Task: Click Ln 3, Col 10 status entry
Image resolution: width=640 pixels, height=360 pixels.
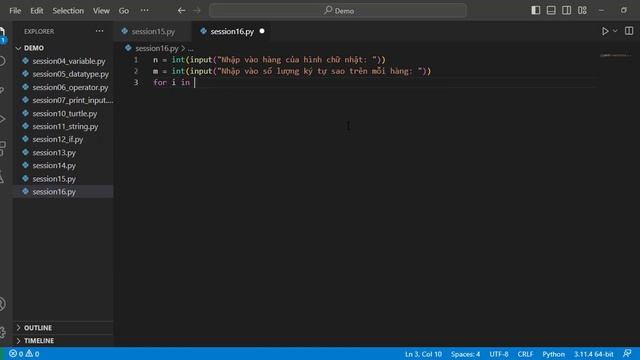Action: tap(423, 354)
